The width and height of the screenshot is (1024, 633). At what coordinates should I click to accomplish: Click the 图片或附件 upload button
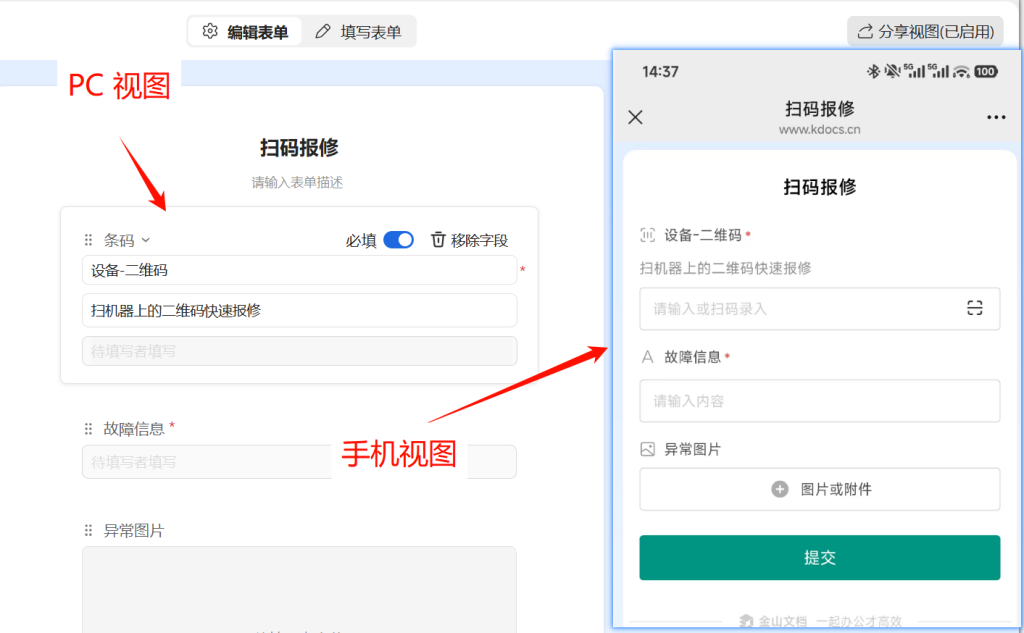(820, 489)
